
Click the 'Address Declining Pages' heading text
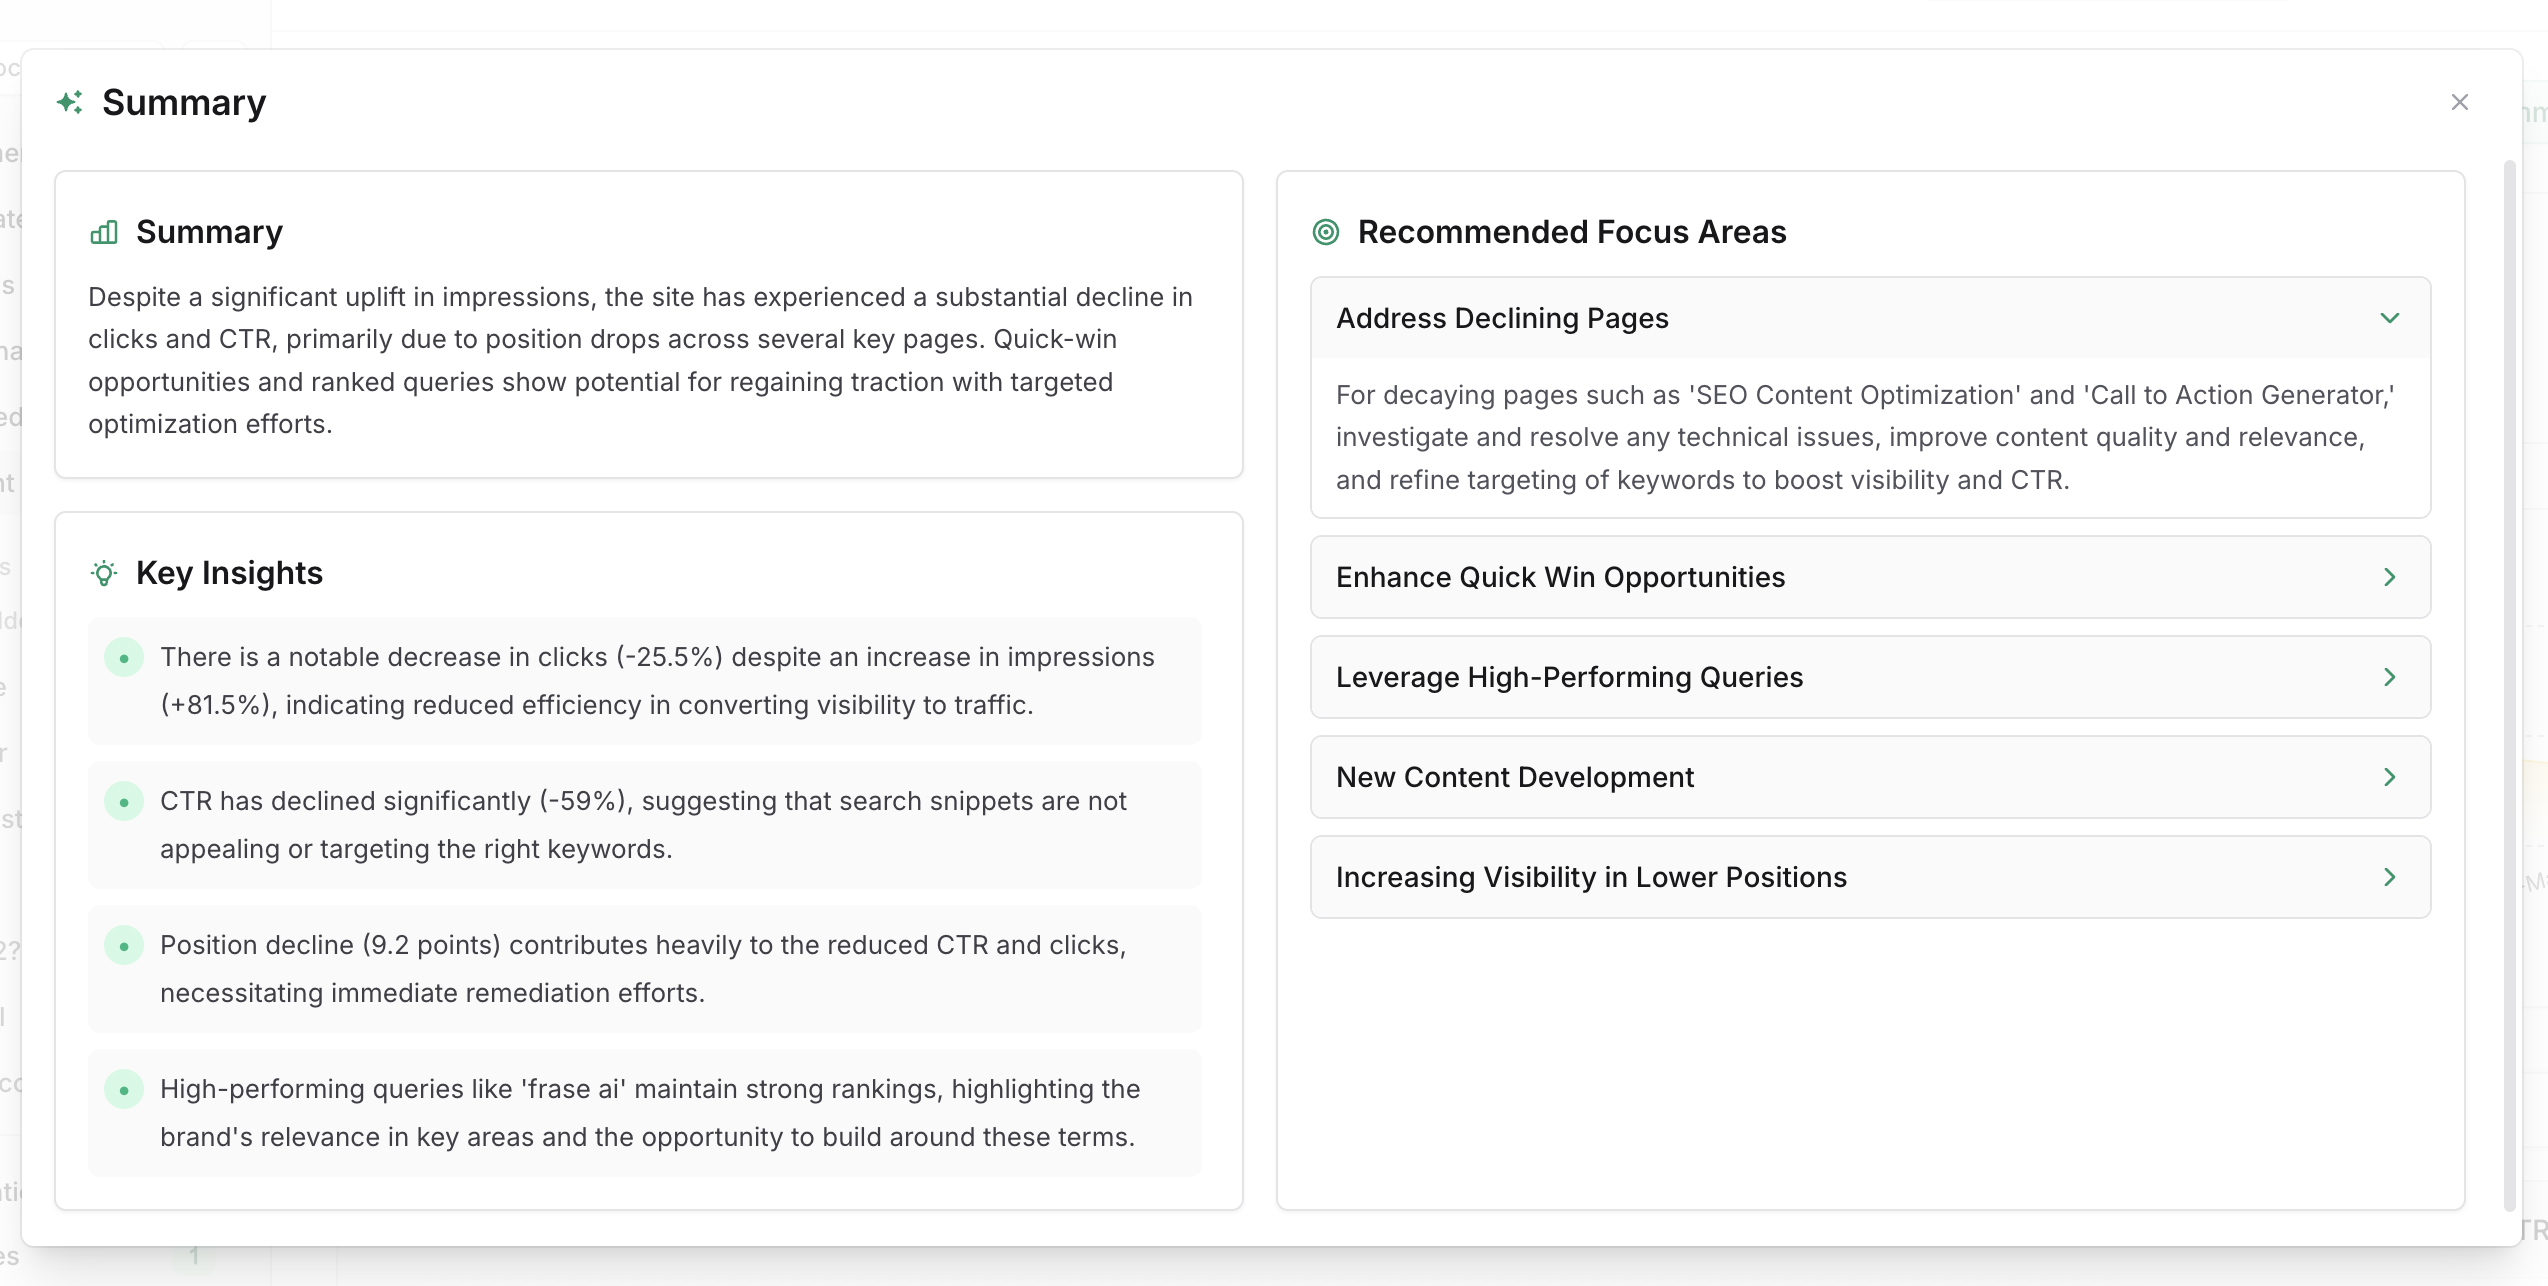(x=1502, y=318)
